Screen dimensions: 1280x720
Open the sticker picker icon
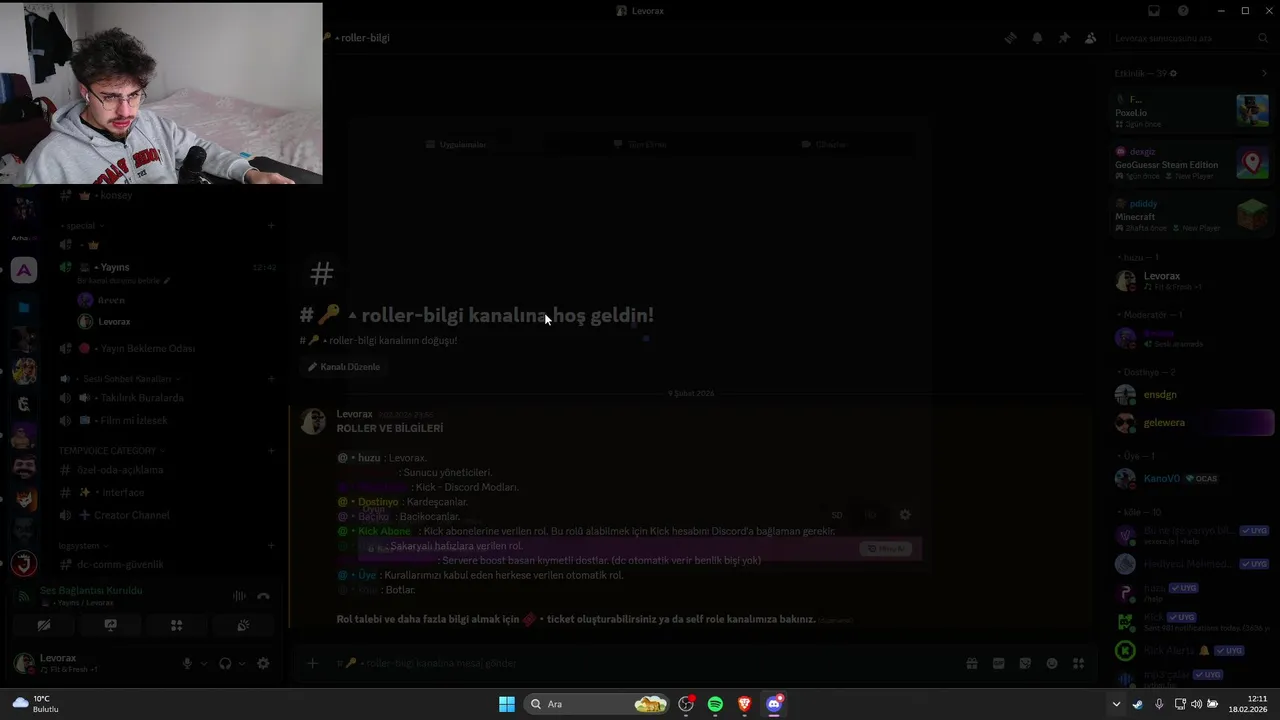tap(1025, 663)
